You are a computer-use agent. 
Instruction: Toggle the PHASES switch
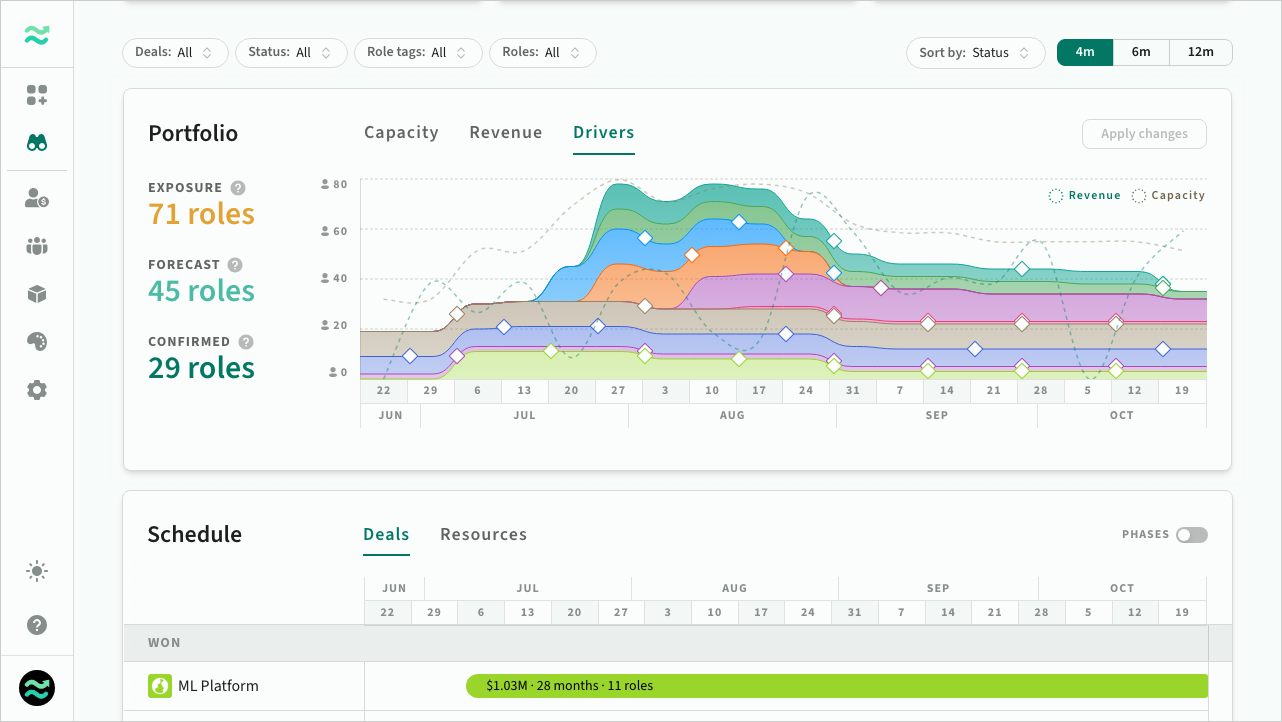click(1192, 535)
